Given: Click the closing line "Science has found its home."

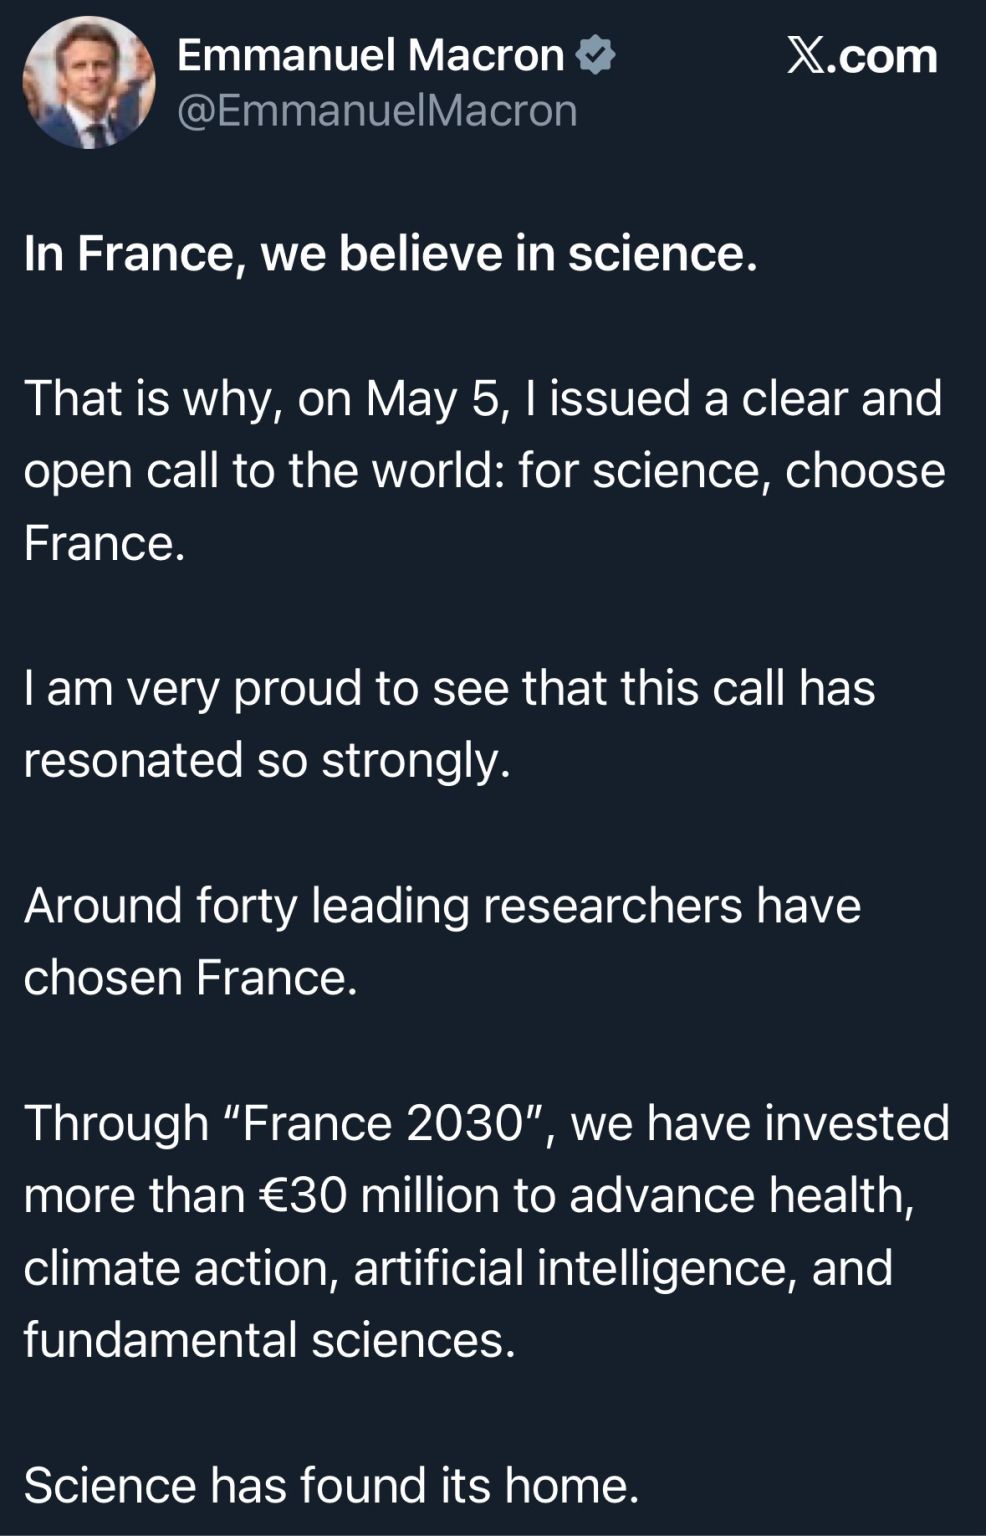Looking at the screenshot, I should click(x=331, y=1486).
